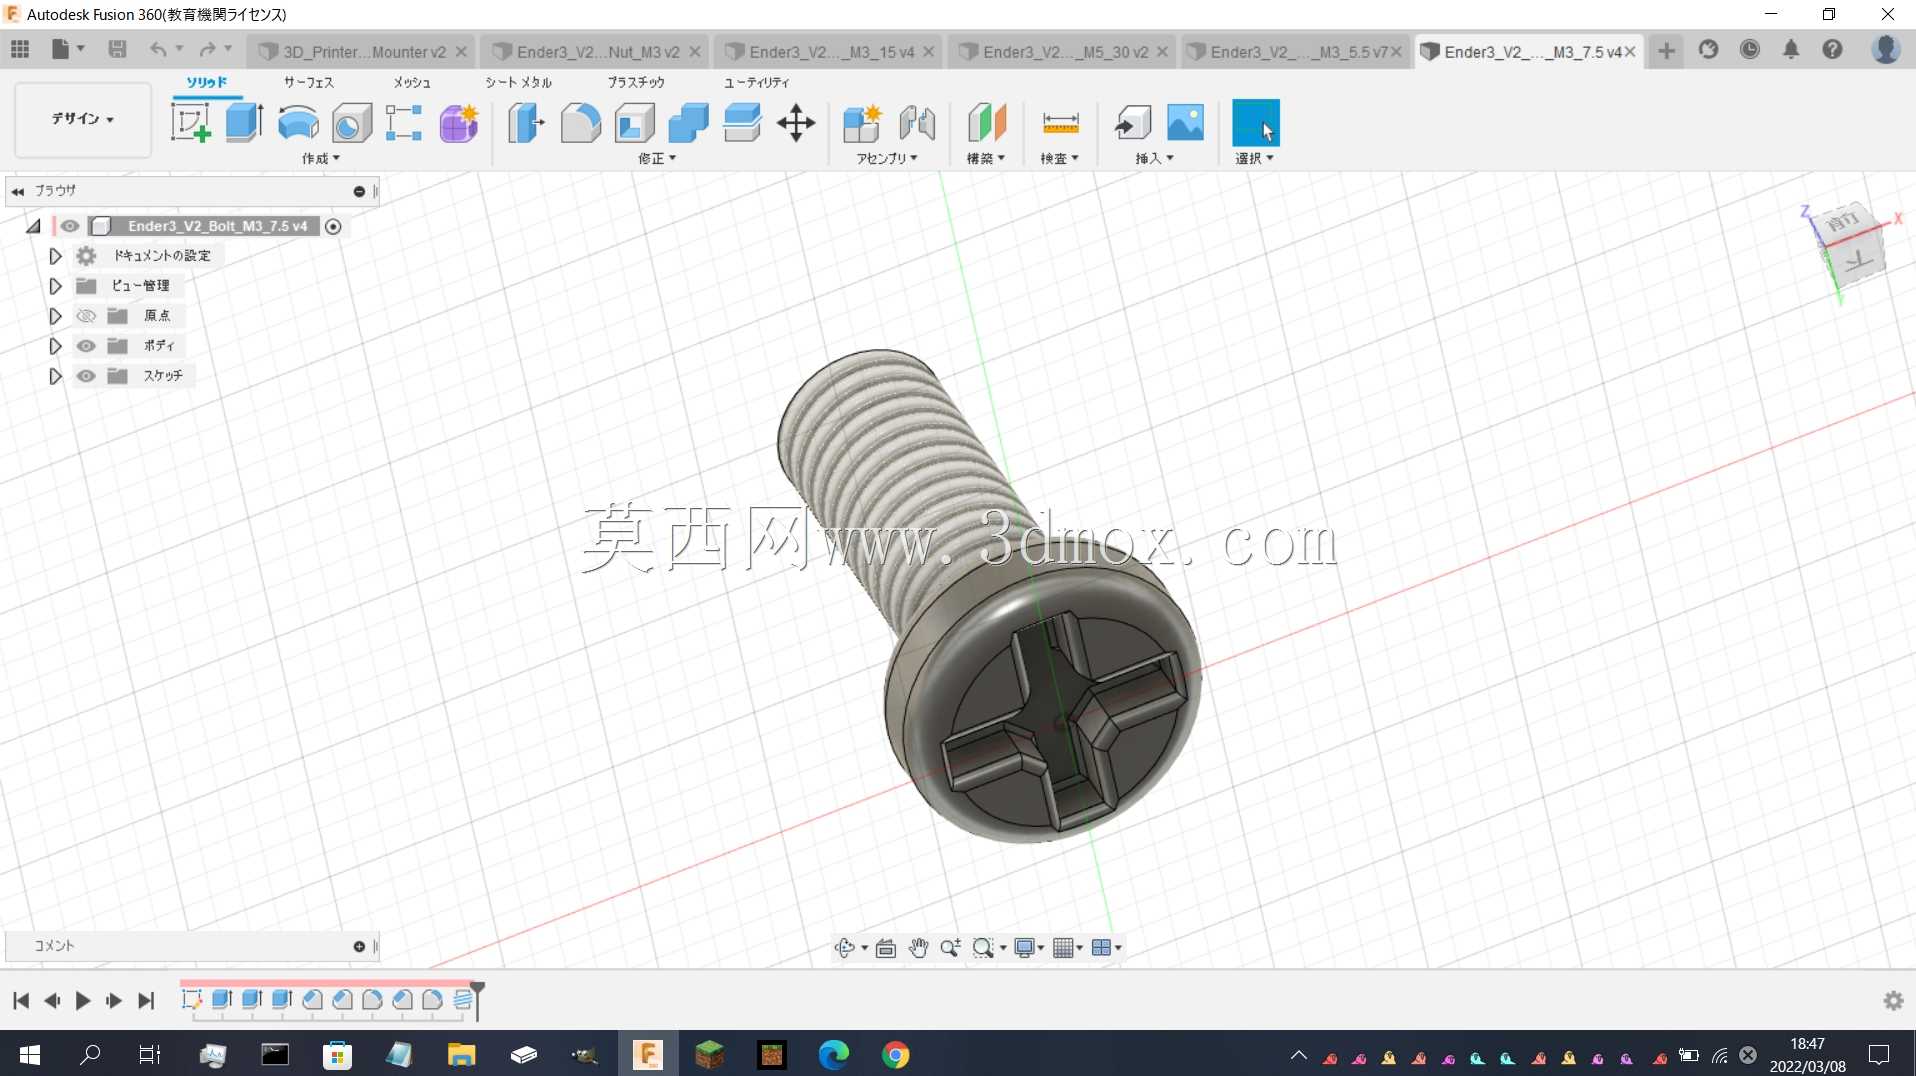1916x1076 pixels.
Task: Open the Job Status clock icon
Action: pyautogui.click(x=1749, y=49)
